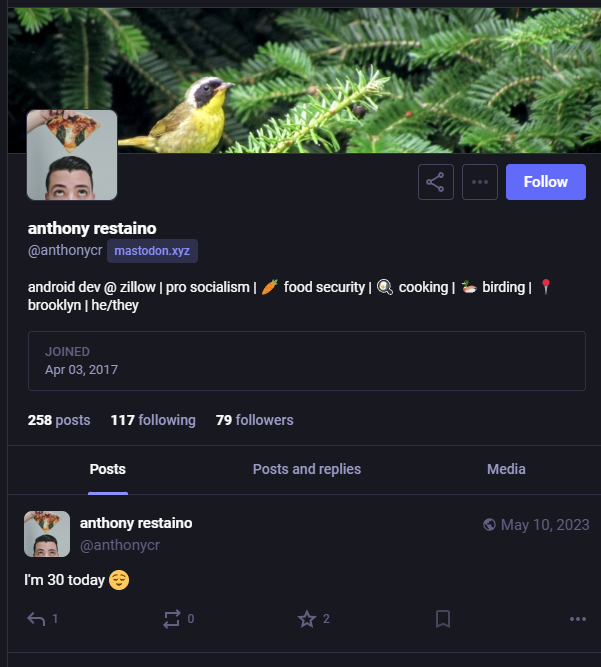The width and height of the screenshot is (601, 667).
Task: Select the Posts tab
Action: 108,469
